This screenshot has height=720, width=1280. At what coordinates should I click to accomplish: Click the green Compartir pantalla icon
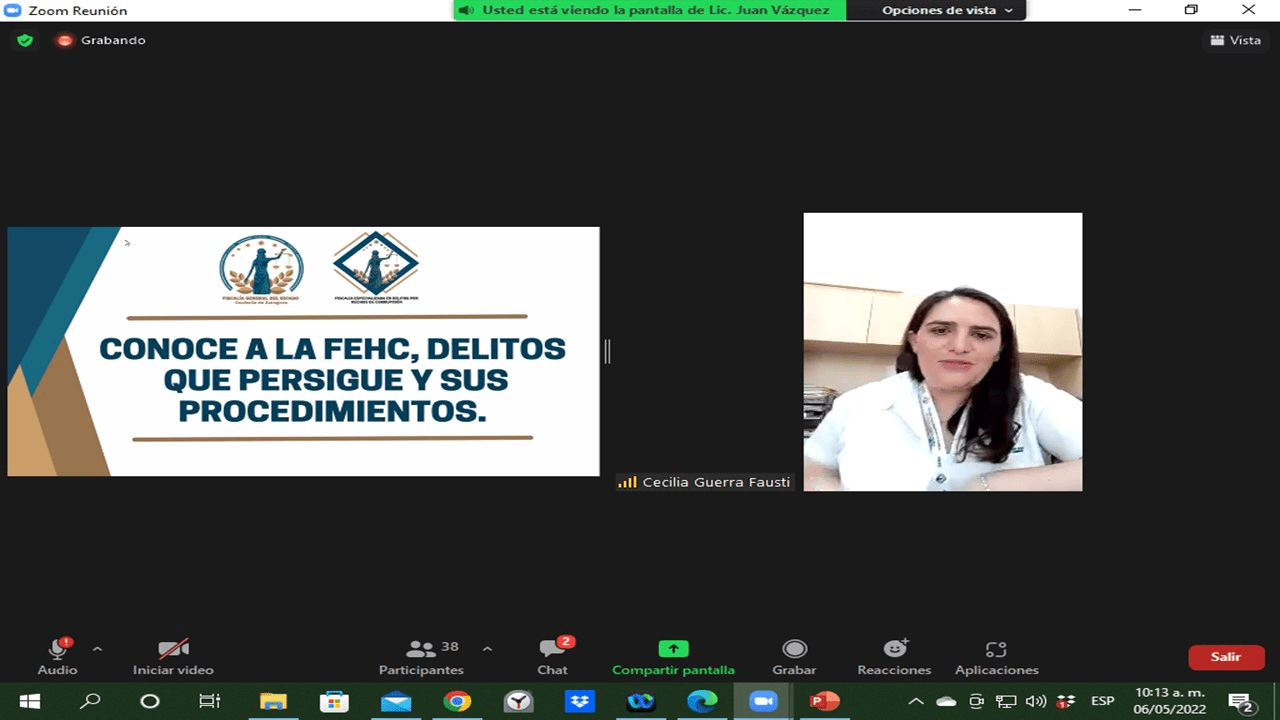point(673,649)
